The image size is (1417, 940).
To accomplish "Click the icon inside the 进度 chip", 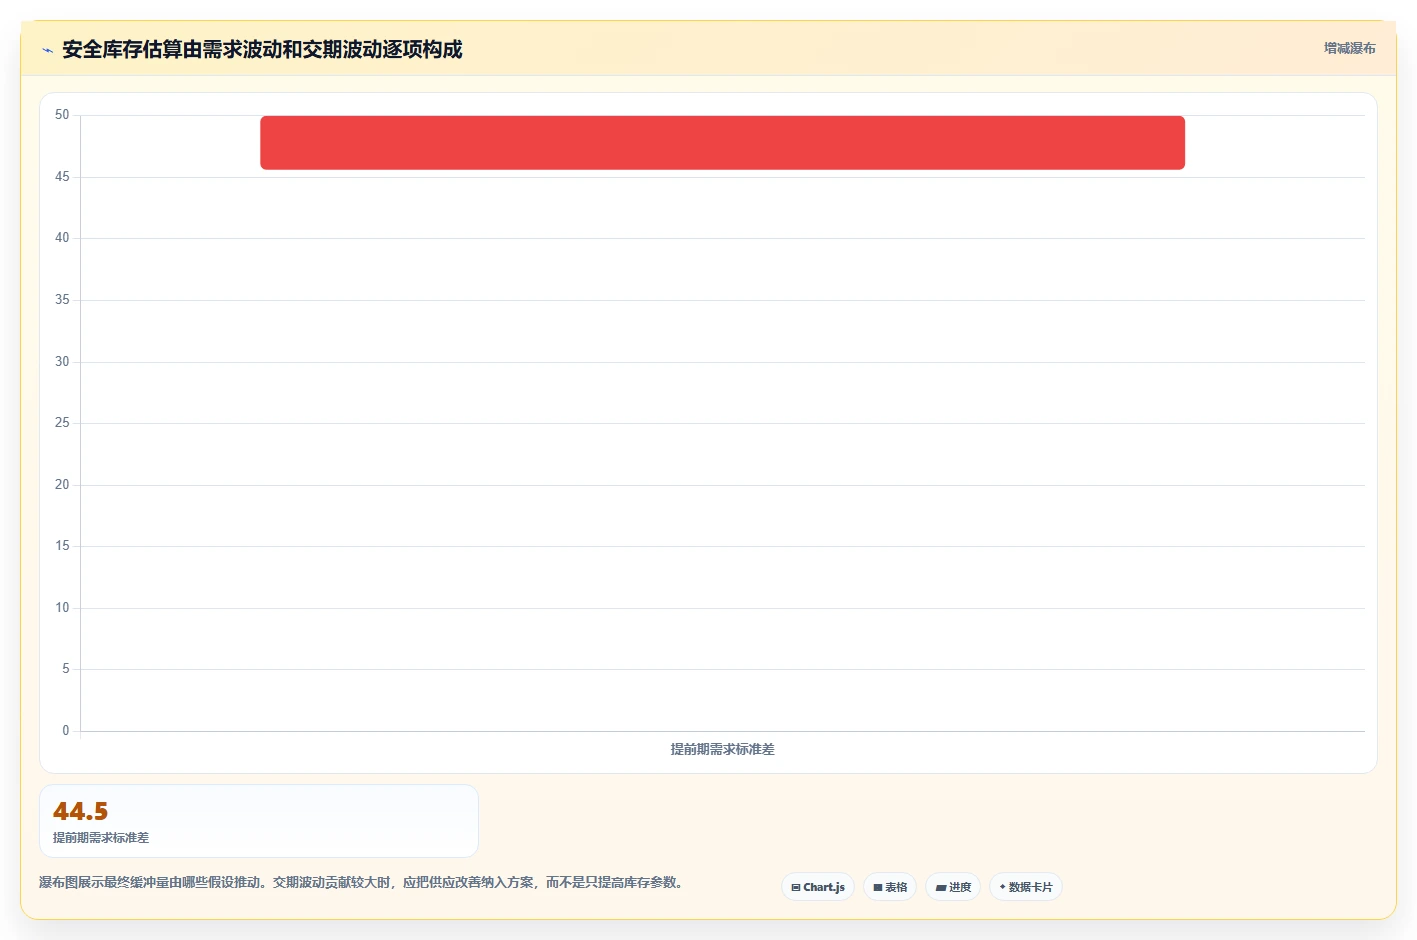I will pos(940,887).
